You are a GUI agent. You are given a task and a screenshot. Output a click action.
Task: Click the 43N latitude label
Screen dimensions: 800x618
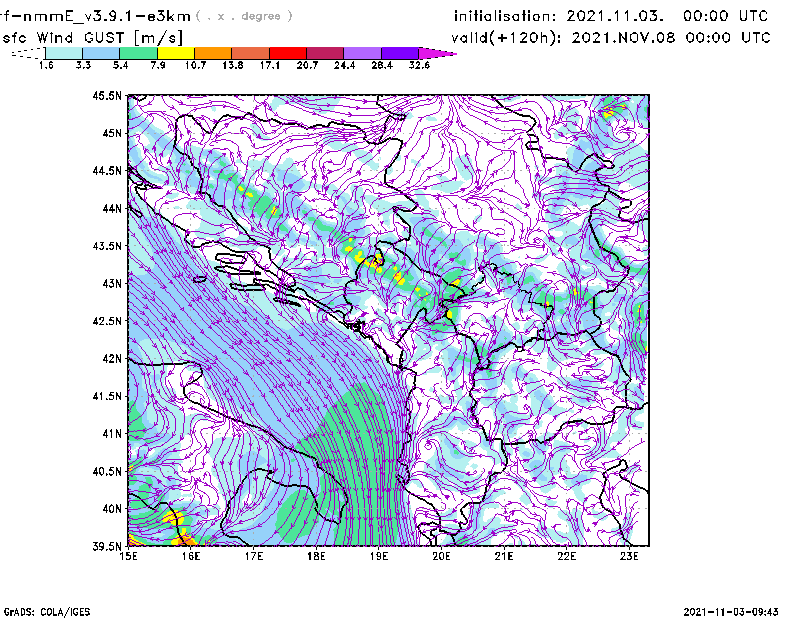coord(112,283)
